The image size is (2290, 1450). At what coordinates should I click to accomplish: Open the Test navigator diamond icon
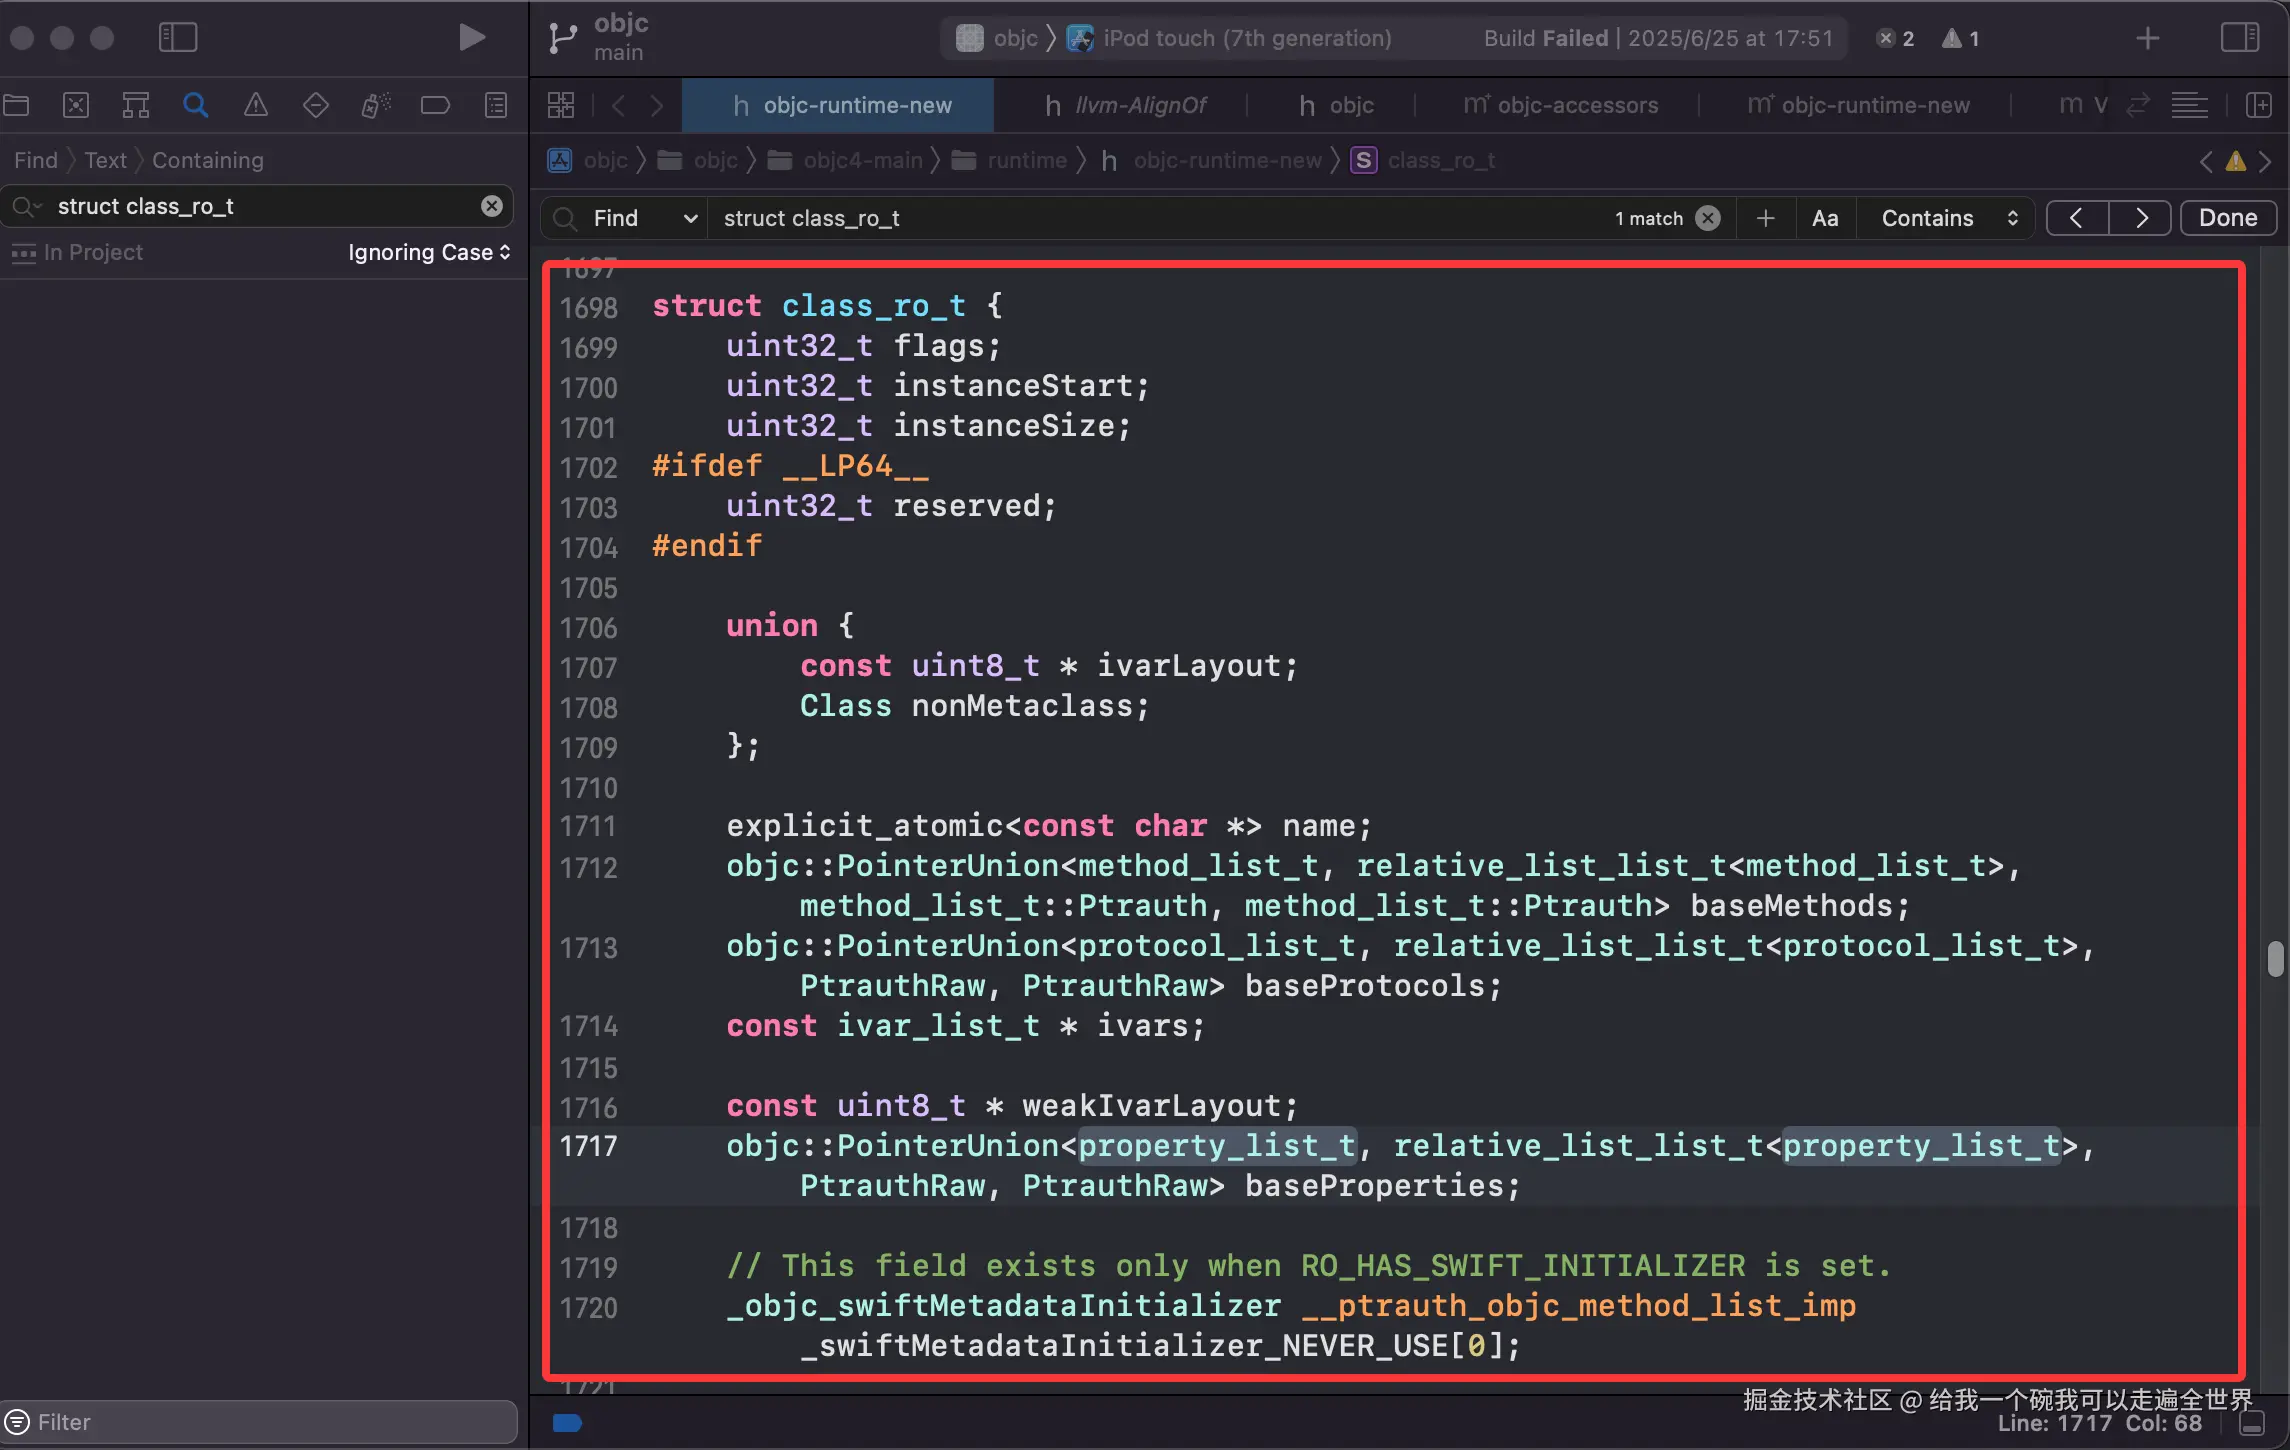tap(316, 105)
